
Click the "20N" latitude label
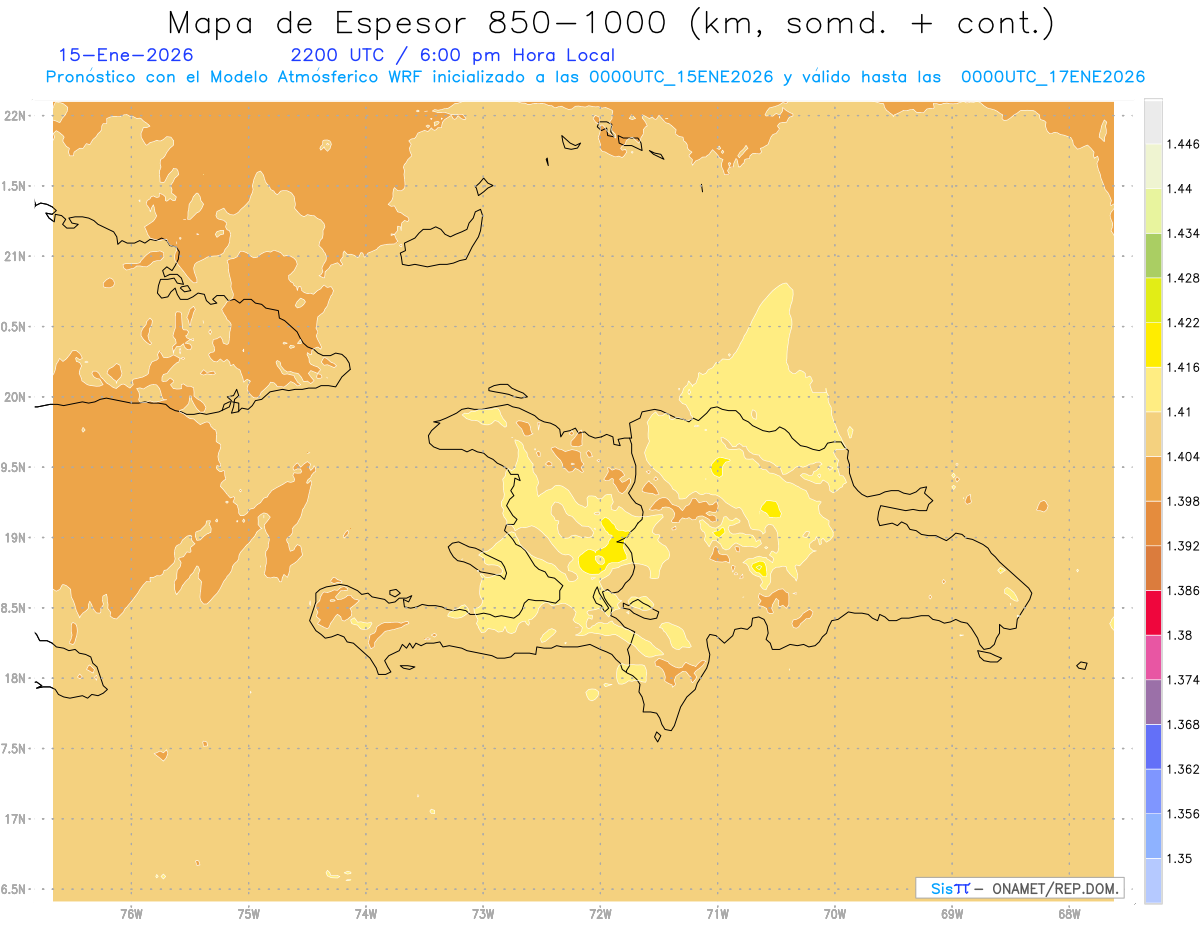[x=17, y=397]
